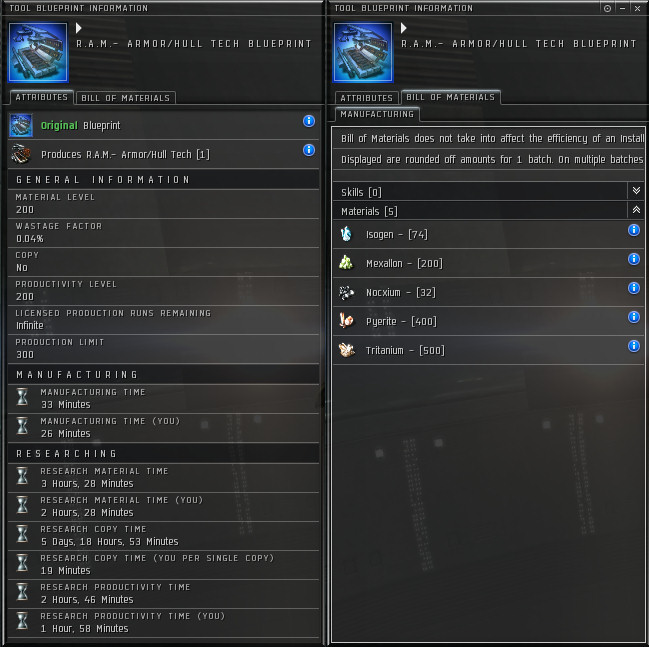Collapse the Materials [5] section
Viewport: 649px width, 647px height.
point(636,210)
